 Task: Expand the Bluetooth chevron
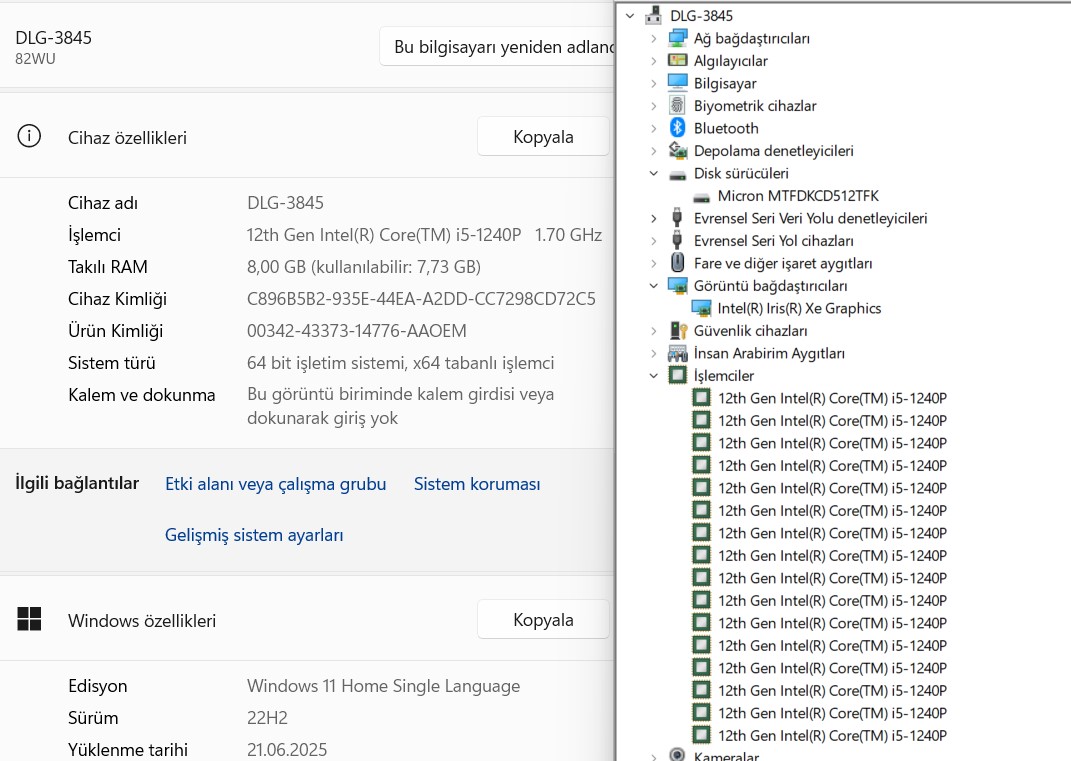654,128
